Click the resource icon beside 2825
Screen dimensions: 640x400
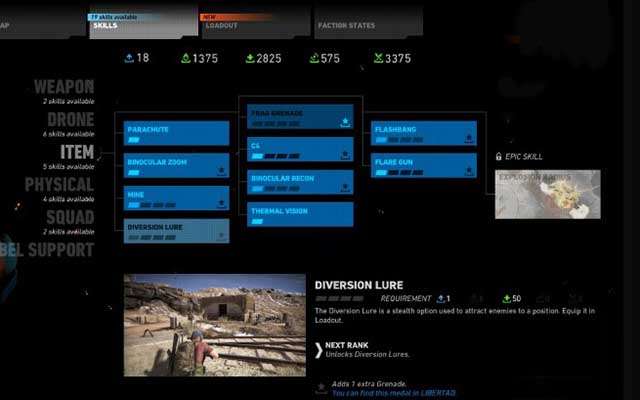(x=250, y=58)
